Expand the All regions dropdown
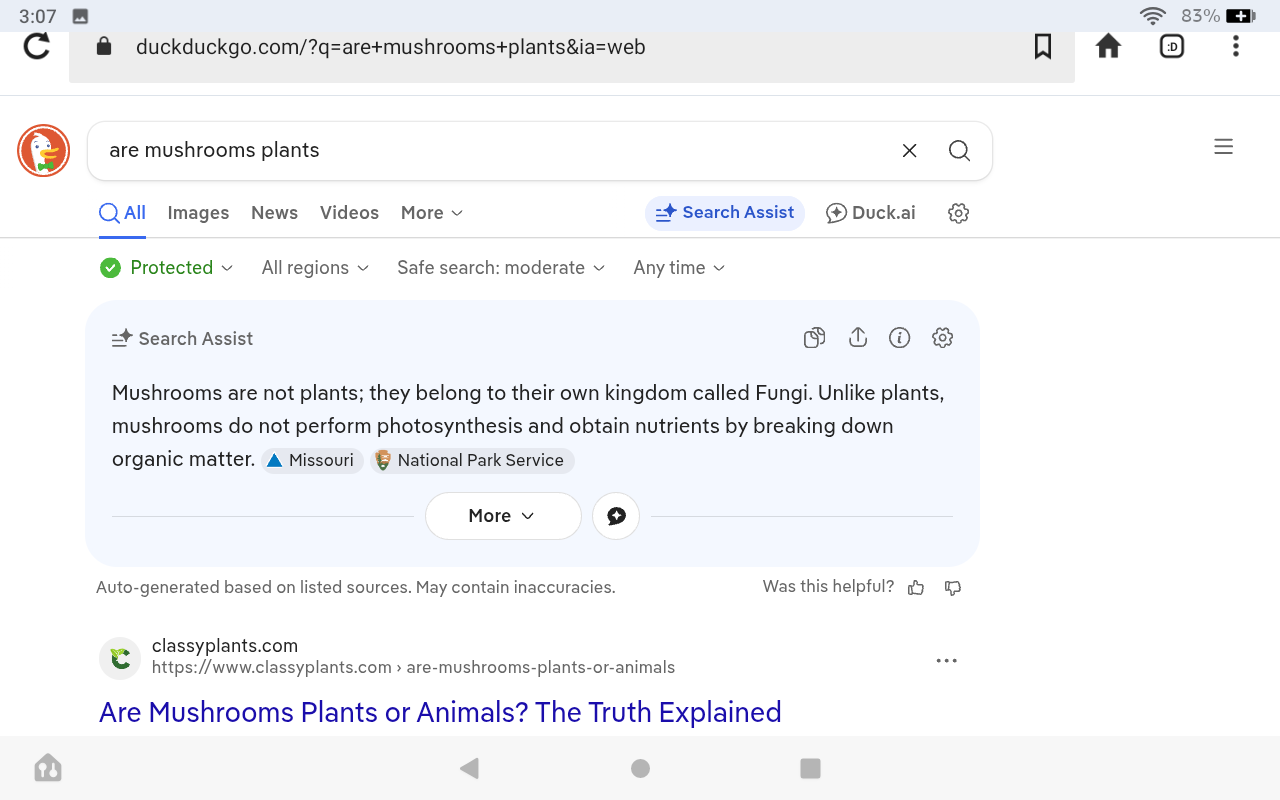This screenshot has height=800, width=1280. 315,268
